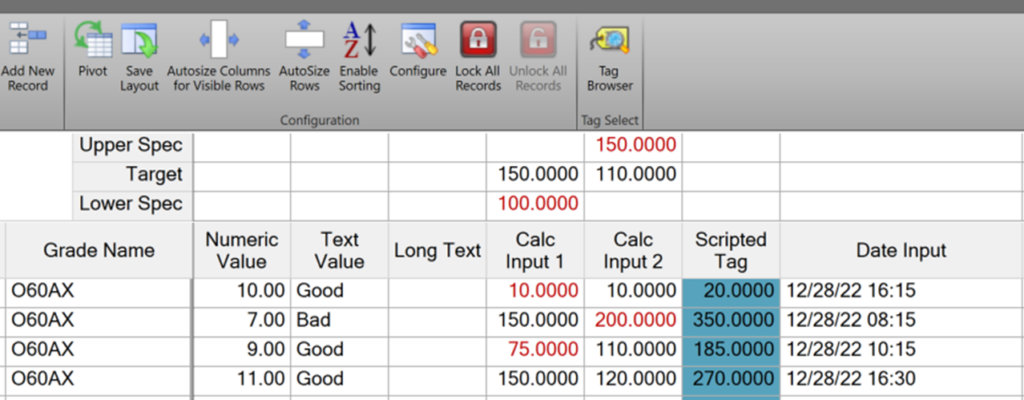Click the Scripted Tag column header
Image resolution: width=1024 pixels, height=400 pixels.
click(731, 250)
